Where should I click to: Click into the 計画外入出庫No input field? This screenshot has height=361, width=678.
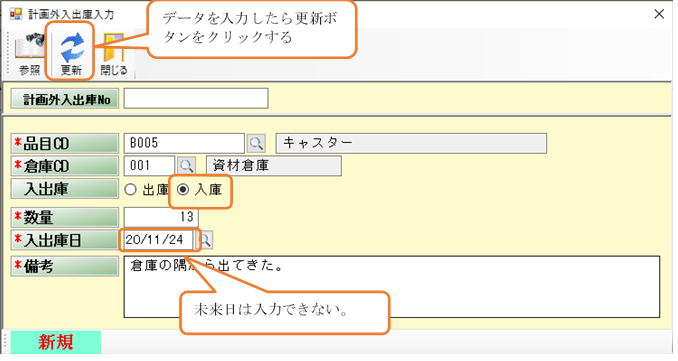point(196,99)
